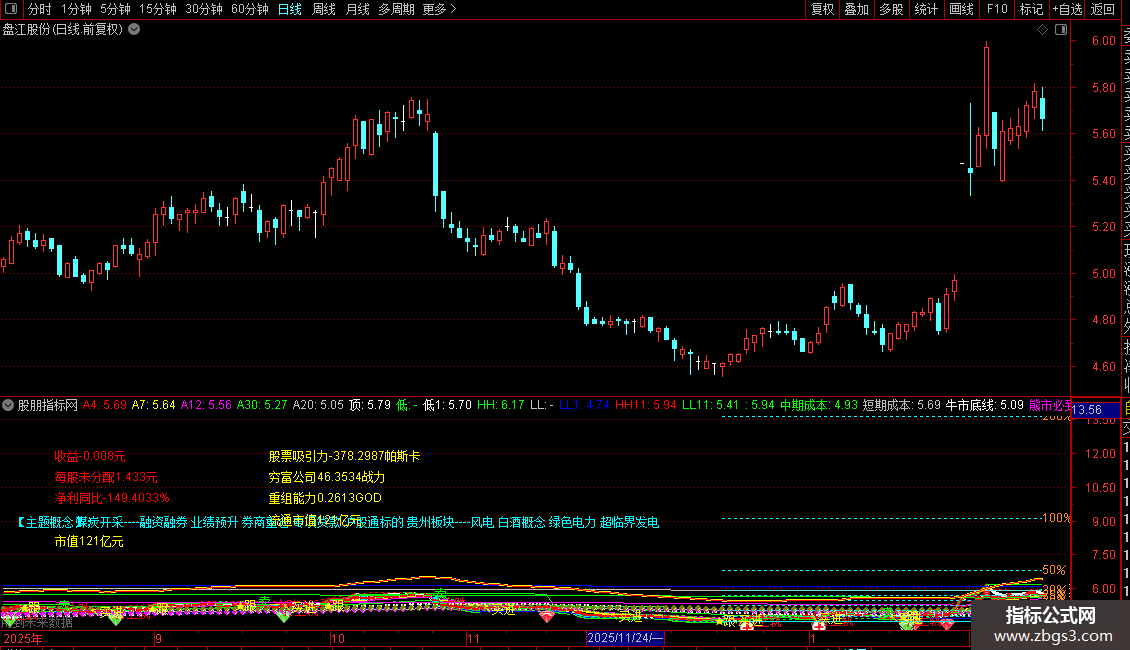Viewport: 1130px width, 650px height.
Task: Click the 返回 back button
Action: (1103, 9)
